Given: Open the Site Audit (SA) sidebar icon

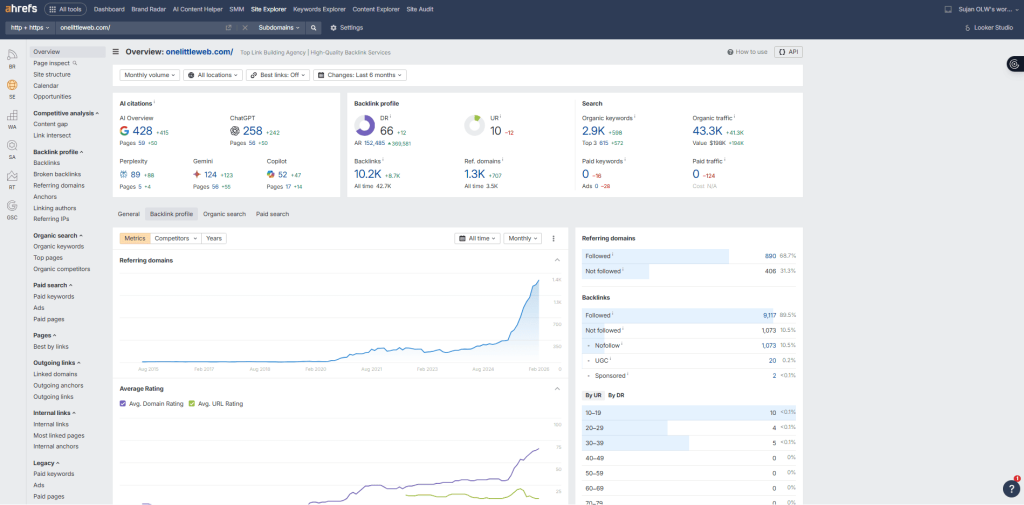Looking at the screenshot, I should pos(12,146).
